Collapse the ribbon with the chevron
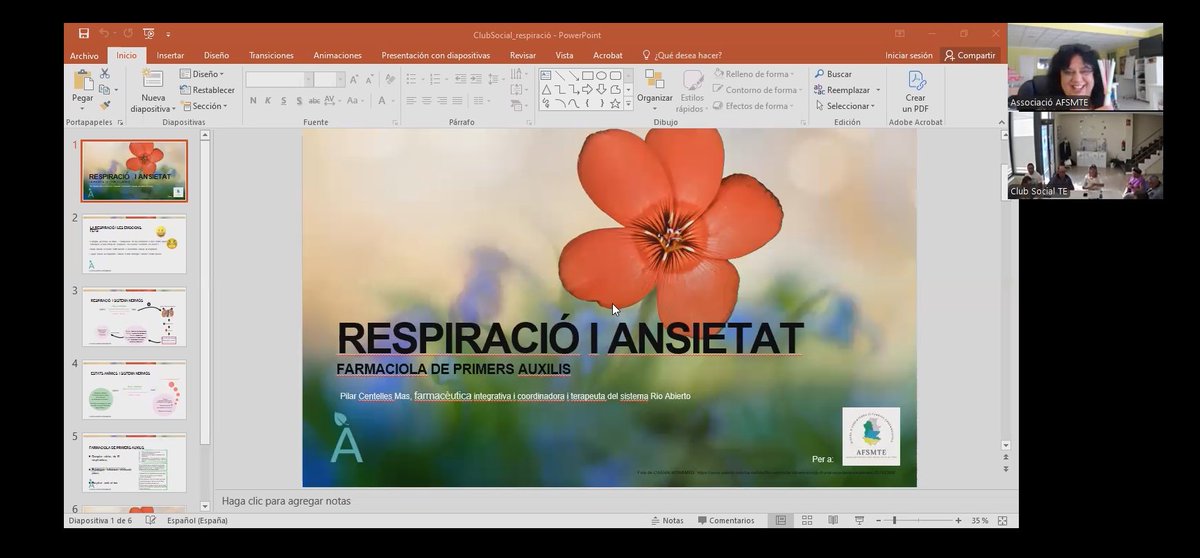This screenshot has width=1200, height=558. (x=1003, y=122)
